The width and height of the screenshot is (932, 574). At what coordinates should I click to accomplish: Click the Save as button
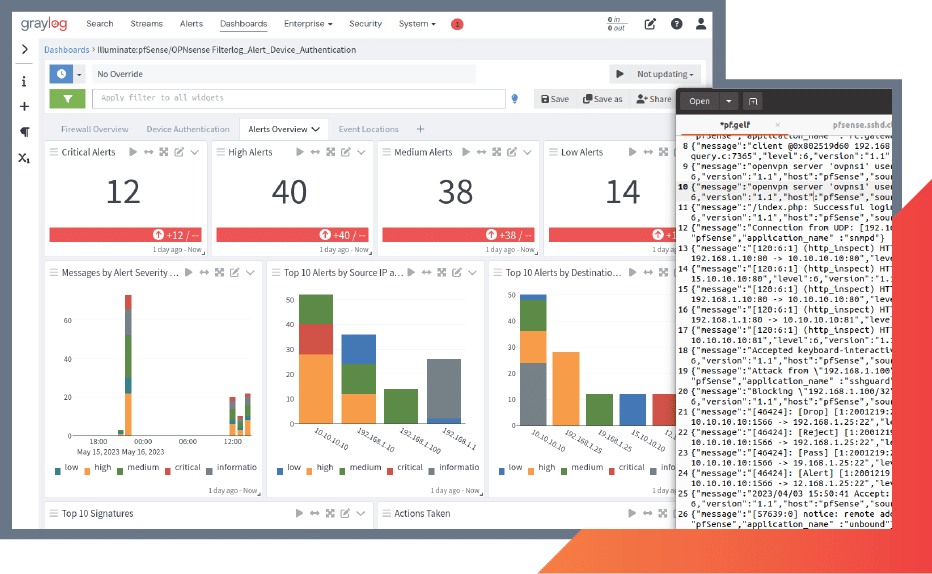click(603, 99)
